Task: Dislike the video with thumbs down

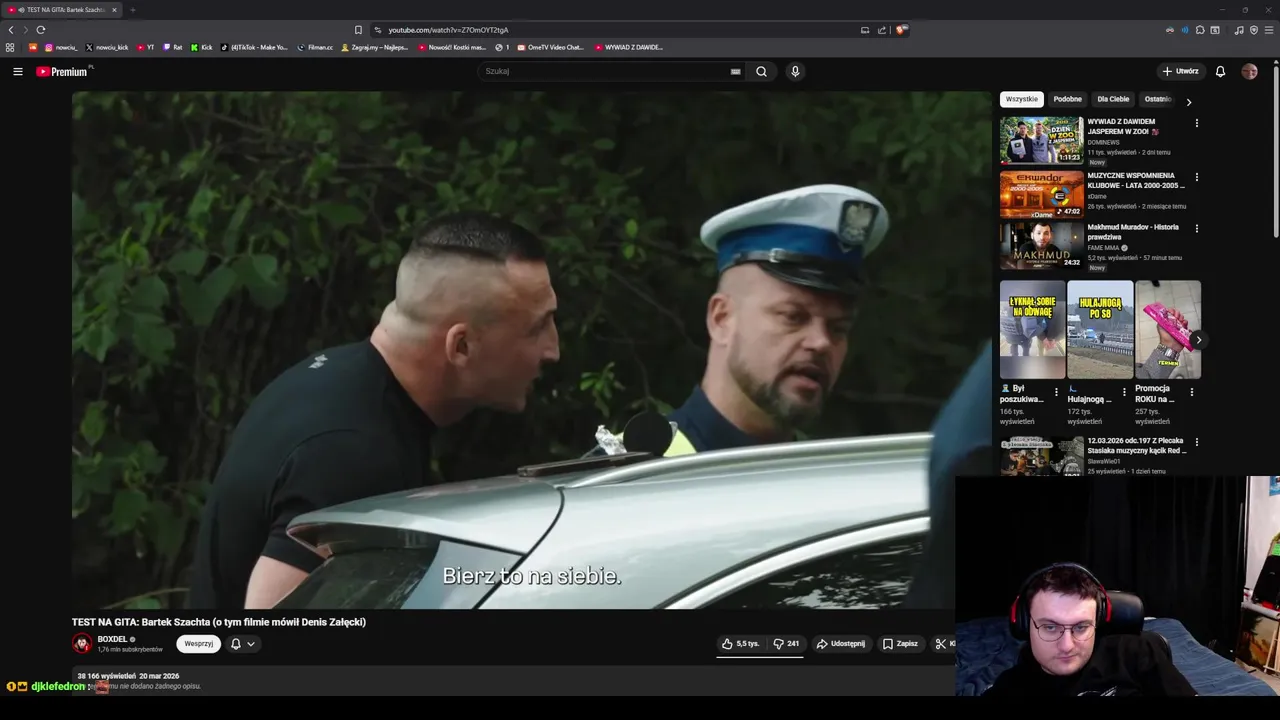Action: pos(786,644)
